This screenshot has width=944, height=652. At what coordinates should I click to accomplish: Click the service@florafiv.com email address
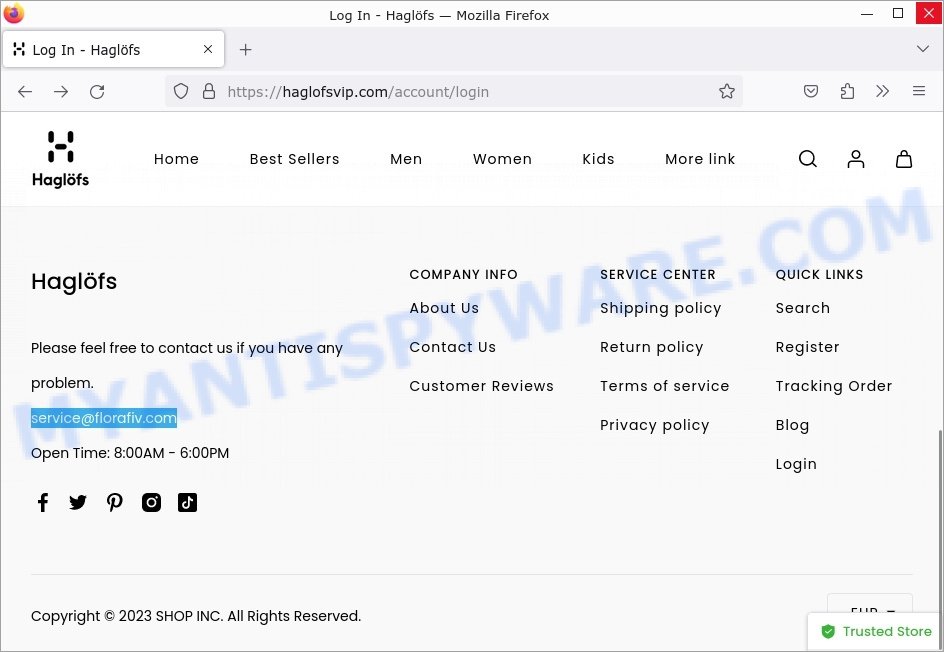coord(104,418)
